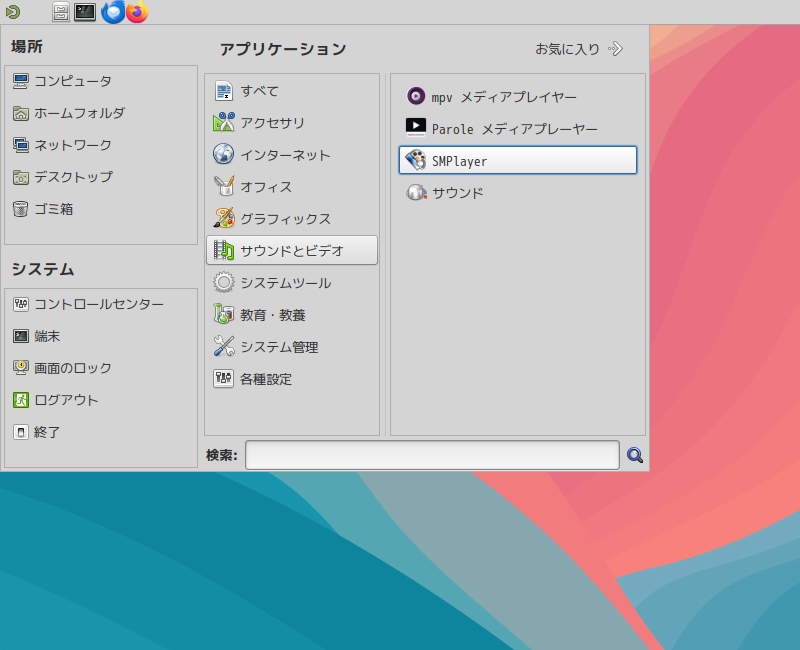Click the インターネット globe icon

pos(223,155)
